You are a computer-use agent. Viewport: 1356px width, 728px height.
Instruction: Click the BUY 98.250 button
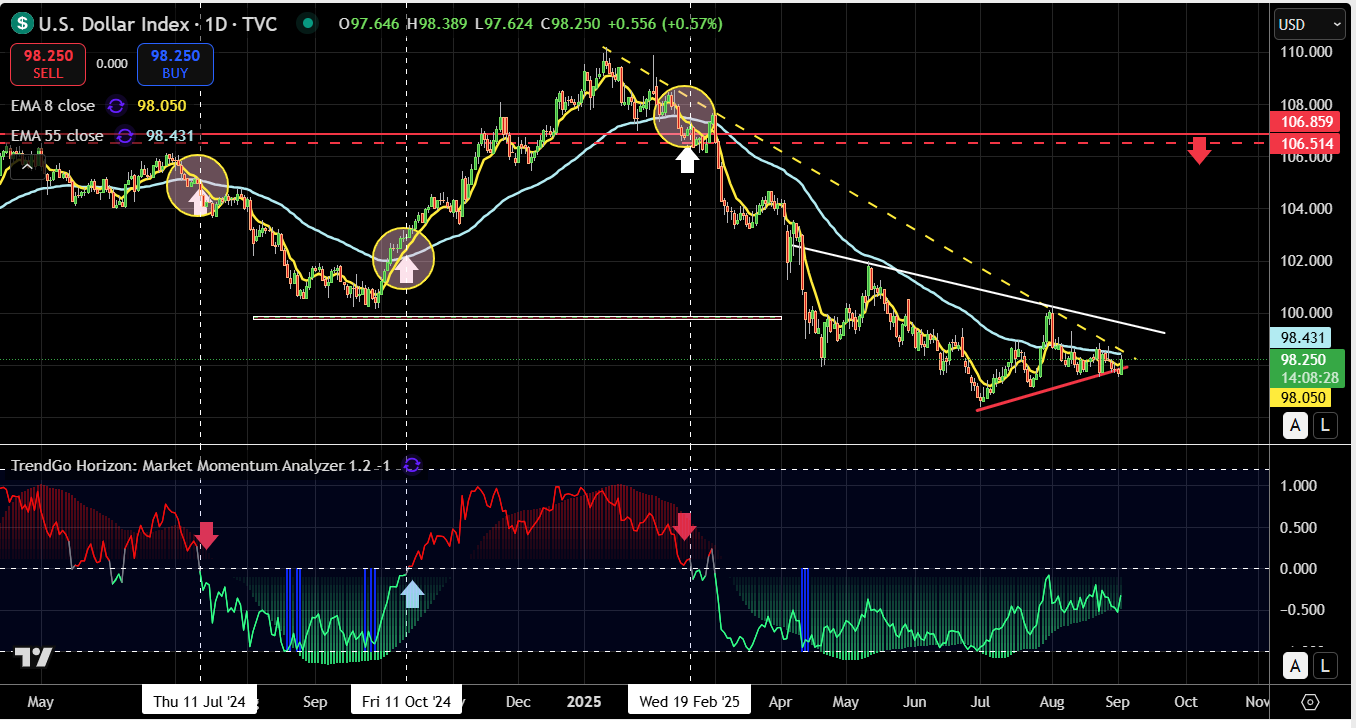tap(176, 63)
